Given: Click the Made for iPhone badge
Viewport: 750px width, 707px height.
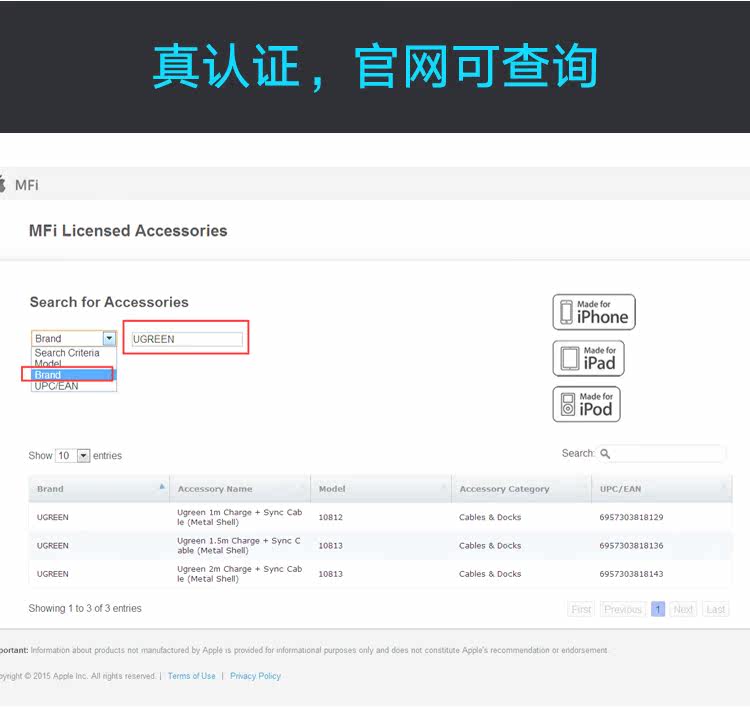Looking at the screenshot, I should 594,312.
